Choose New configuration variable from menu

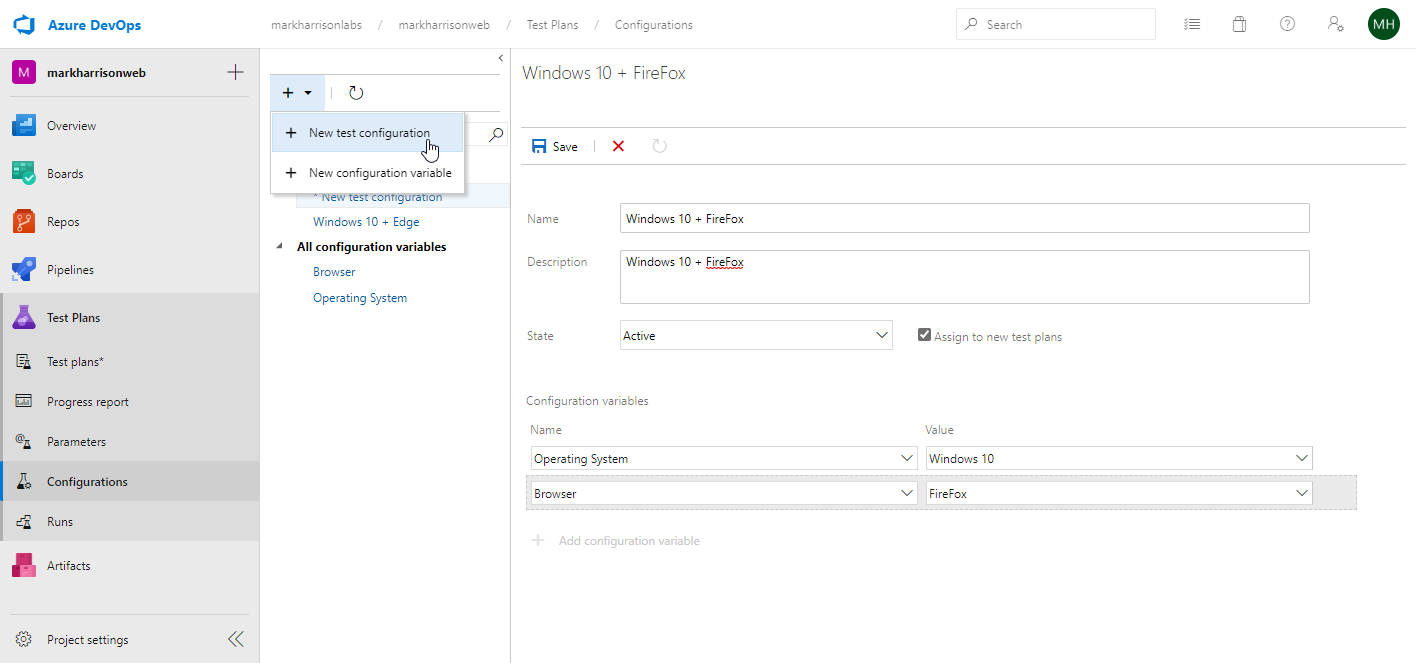[379, 173]
